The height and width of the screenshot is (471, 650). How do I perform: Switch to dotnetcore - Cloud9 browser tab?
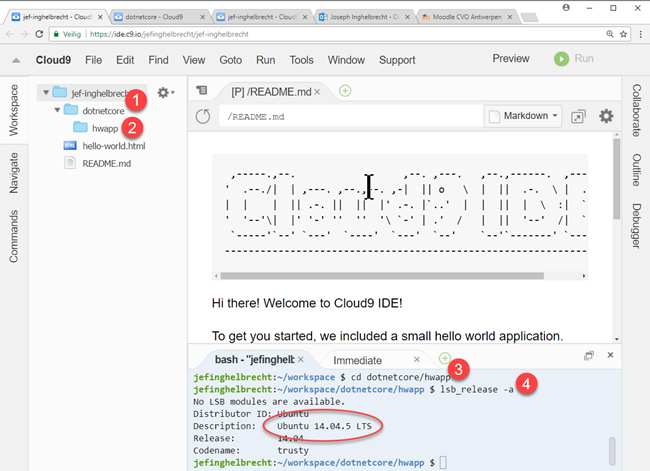tap(159, 17)
